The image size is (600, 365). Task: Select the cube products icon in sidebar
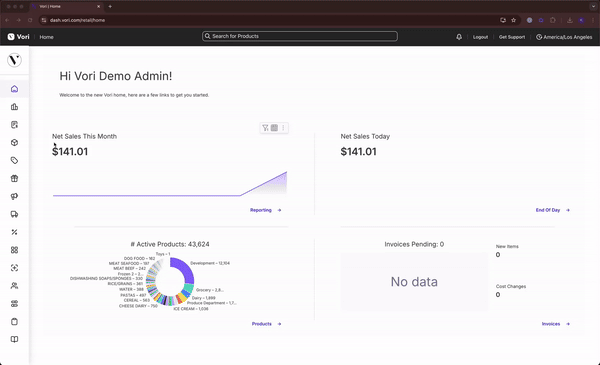click(14, 143)
